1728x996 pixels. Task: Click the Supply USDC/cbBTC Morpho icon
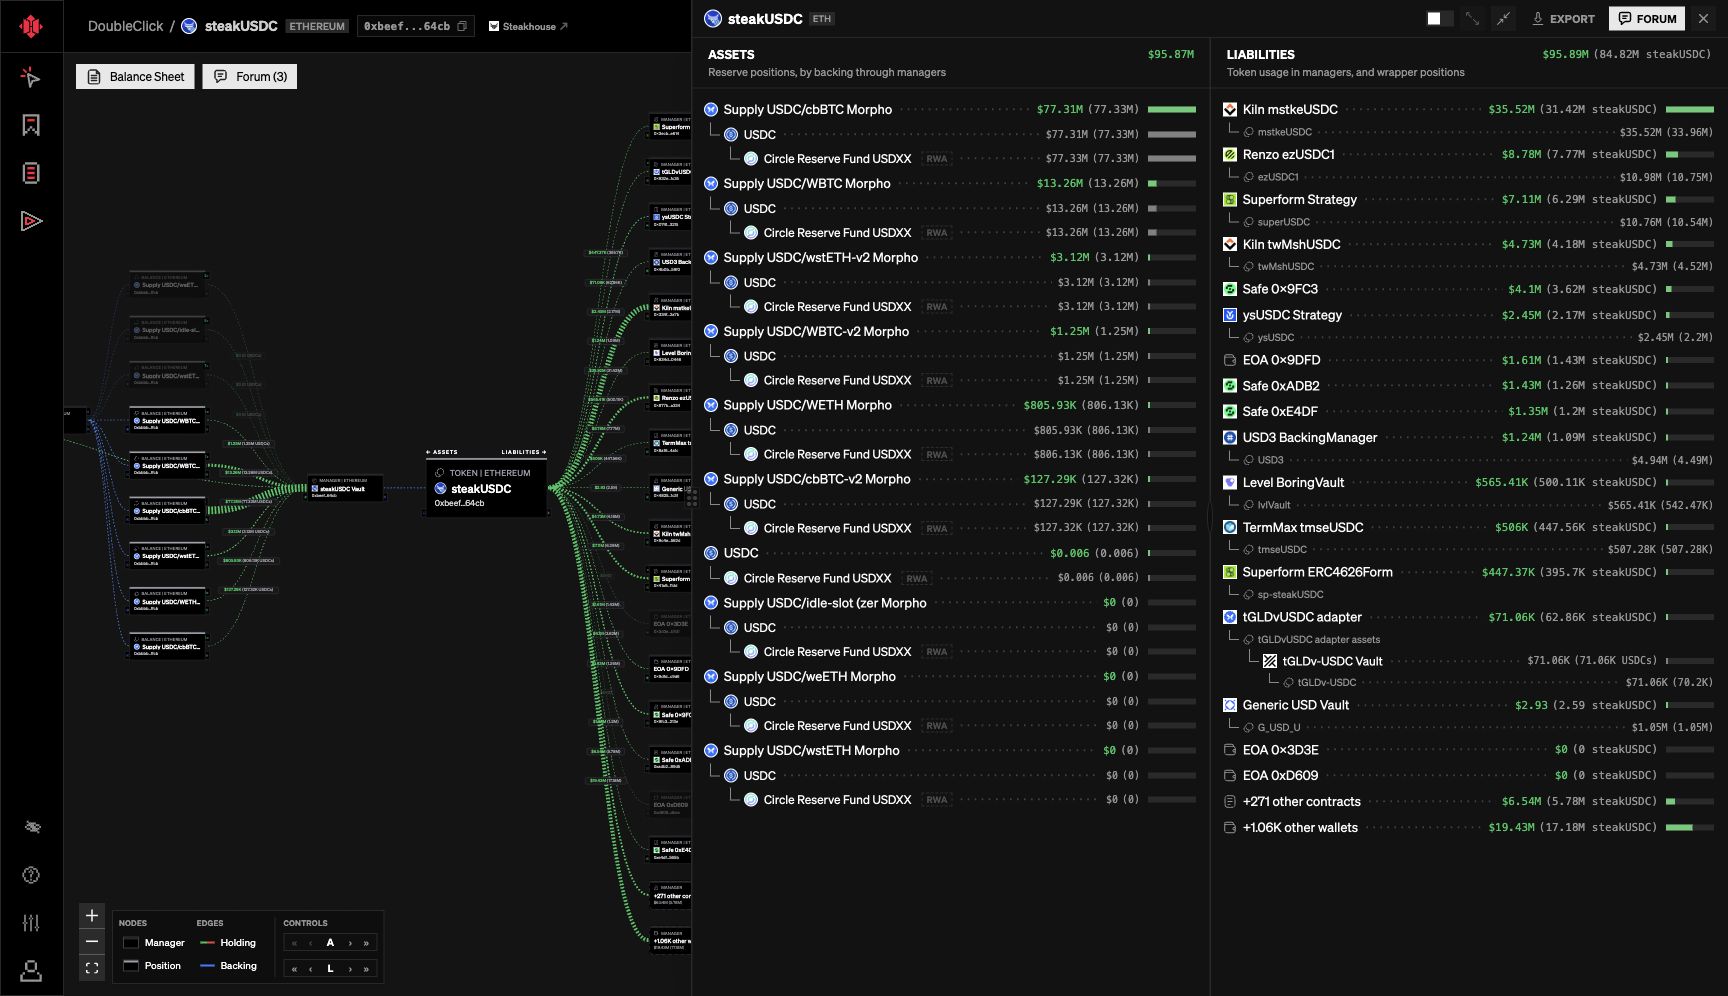point(711,110)
